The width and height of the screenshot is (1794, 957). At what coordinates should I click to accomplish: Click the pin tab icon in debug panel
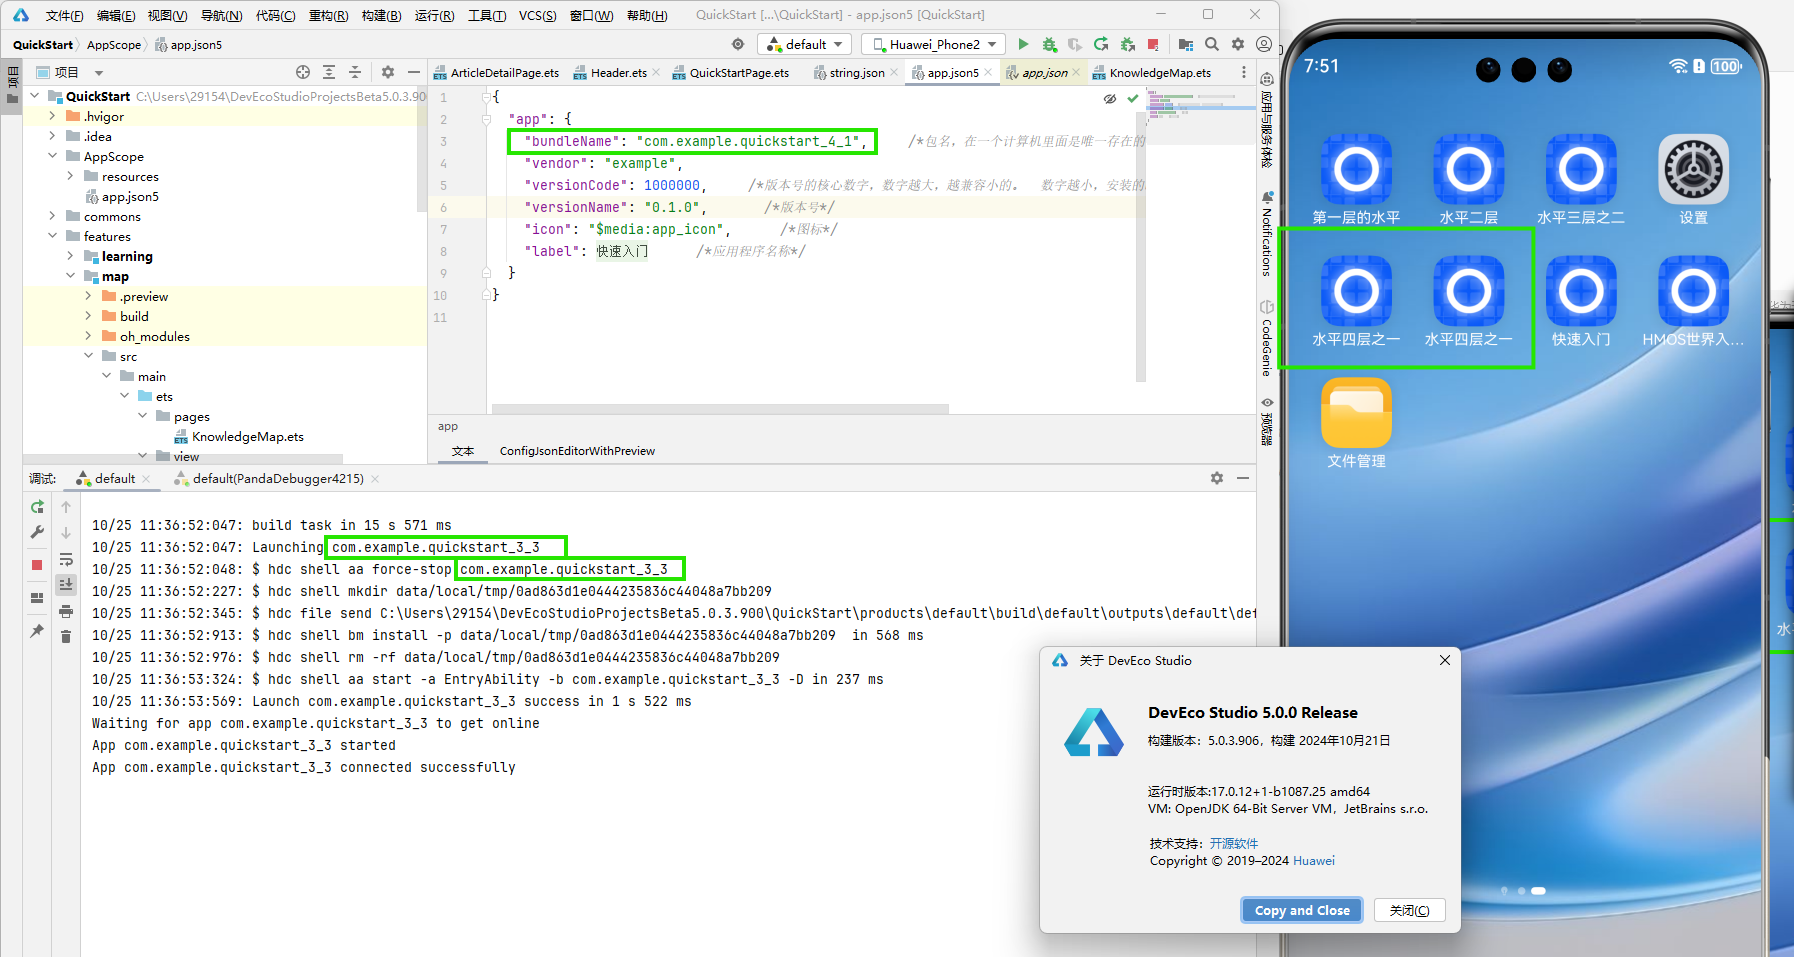tap(37, 631)
